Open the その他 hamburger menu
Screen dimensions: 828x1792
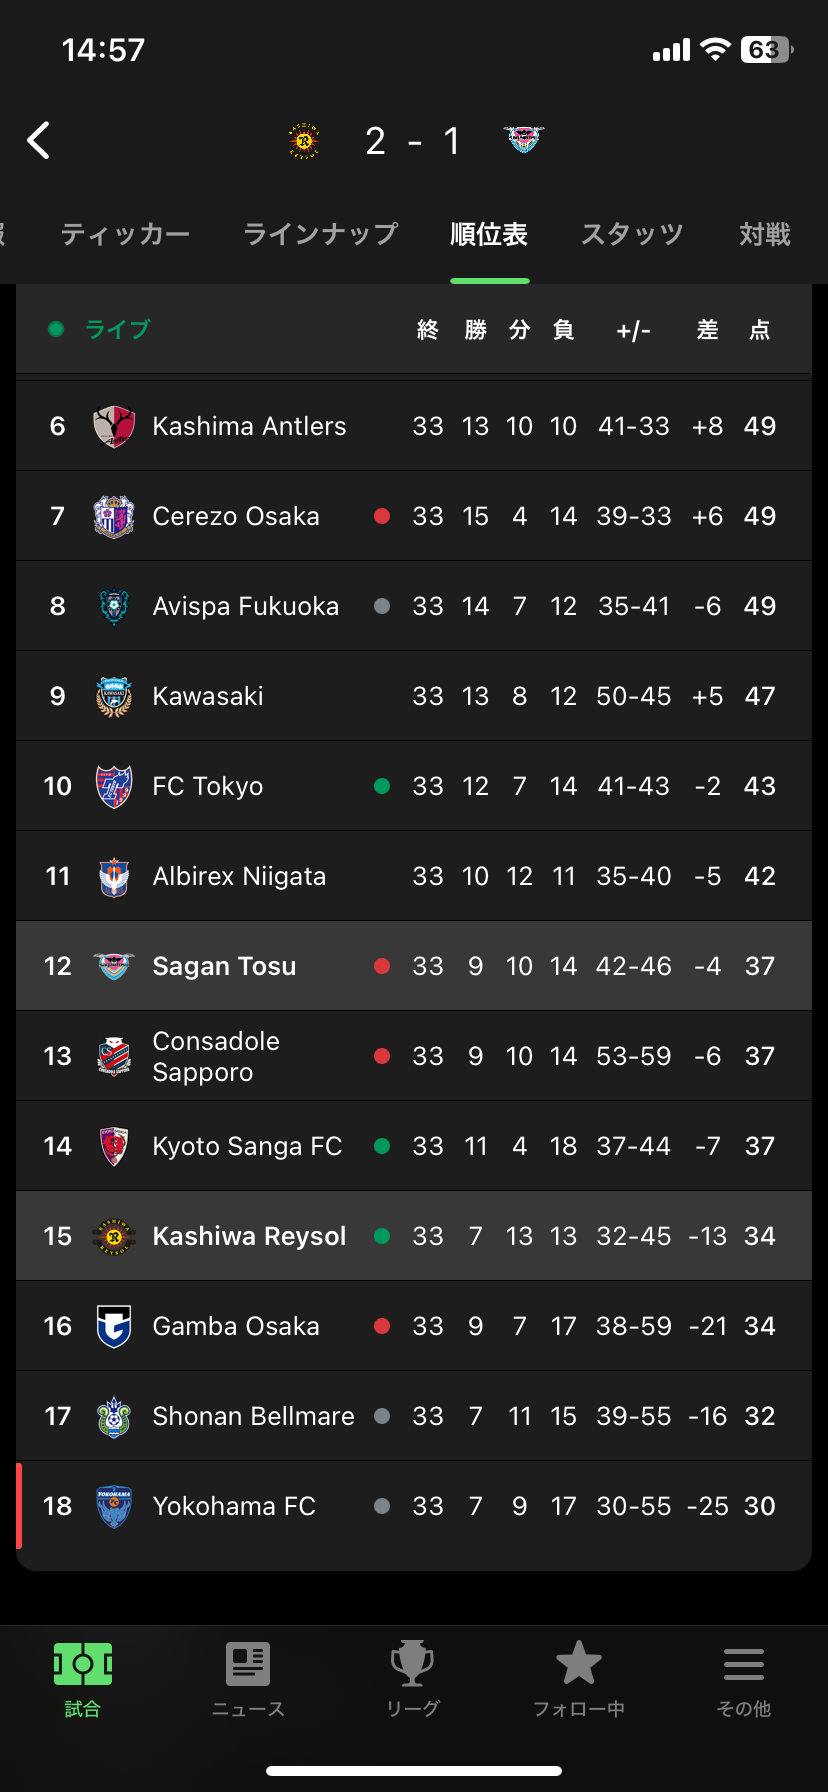coord(744,1664)
